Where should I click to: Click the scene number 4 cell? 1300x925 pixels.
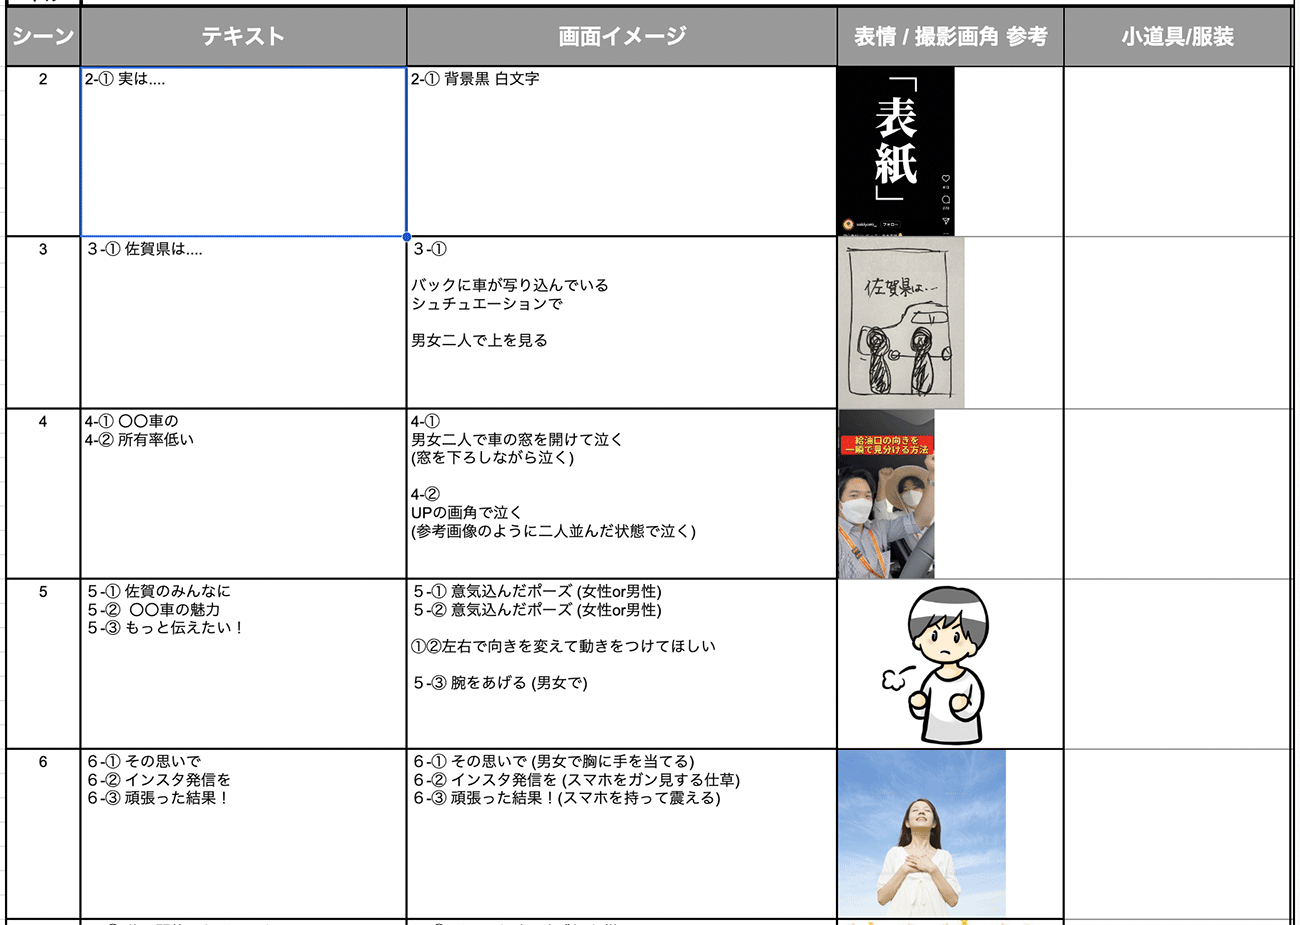click(x=43, y=493)
